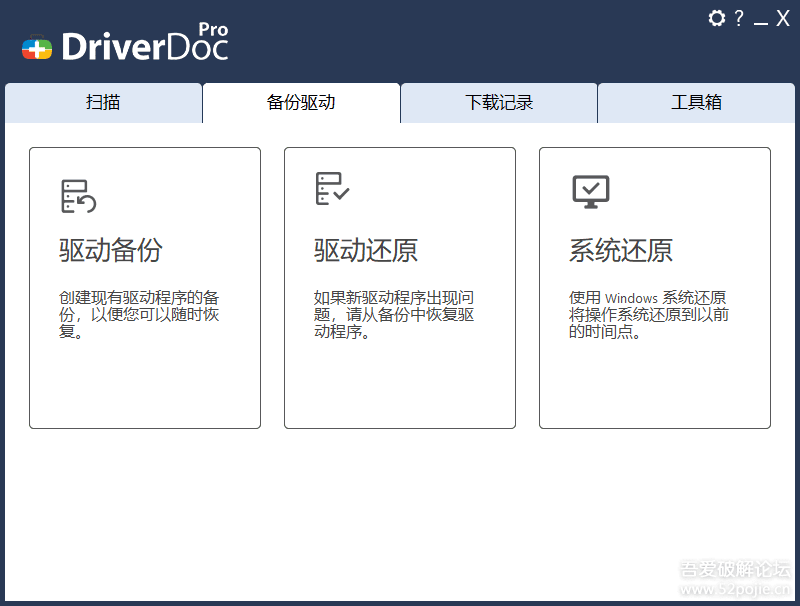This screenshot has width=800, height=606.
Task: Open the 驱动备份 heading
Action: [111, 250]
